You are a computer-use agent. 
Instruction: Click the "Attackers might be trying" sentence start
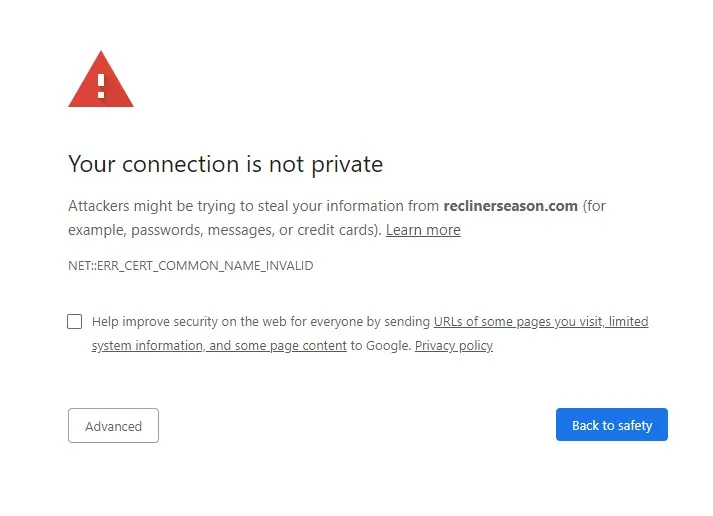tap(152, 206)
